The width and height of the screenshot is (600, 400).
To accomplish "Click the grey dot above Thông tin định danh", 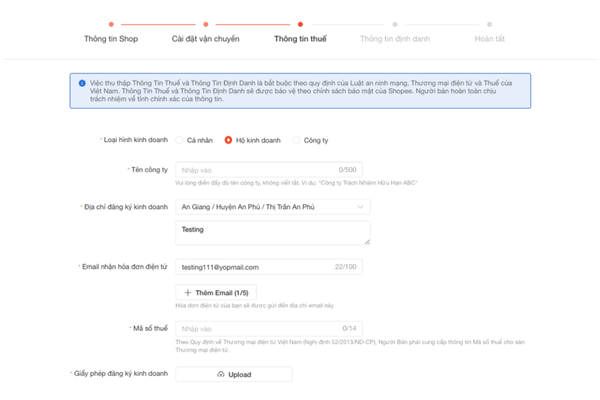I will click(394, 23).
